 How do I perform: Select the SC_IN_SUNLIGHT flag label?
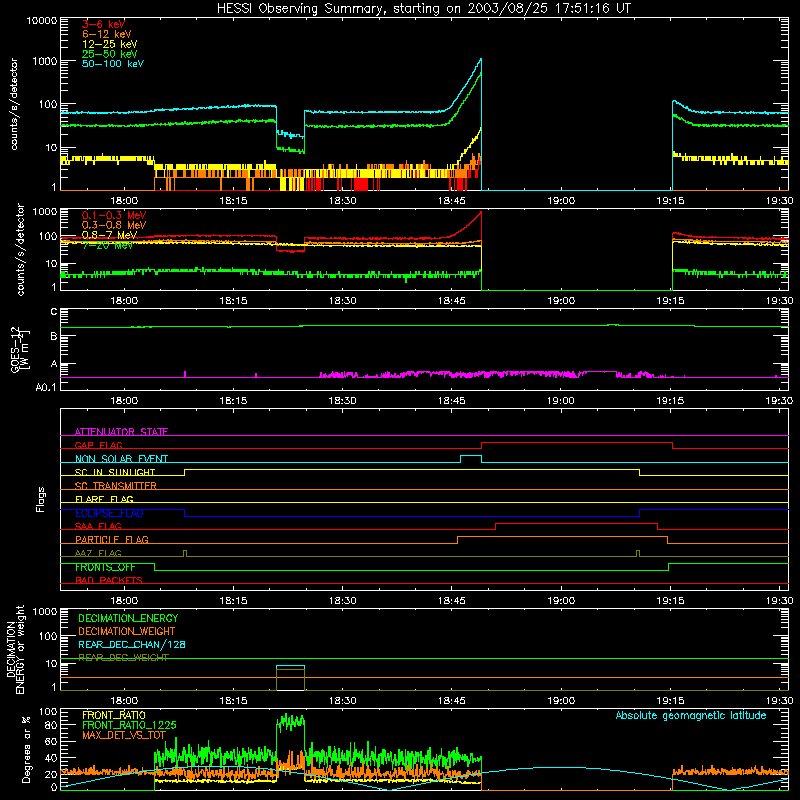pos(115,472)
